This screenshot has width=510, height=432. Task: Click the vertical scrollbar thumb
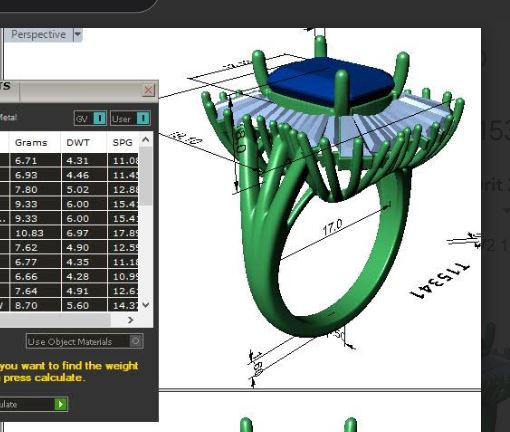pos(146,176)
